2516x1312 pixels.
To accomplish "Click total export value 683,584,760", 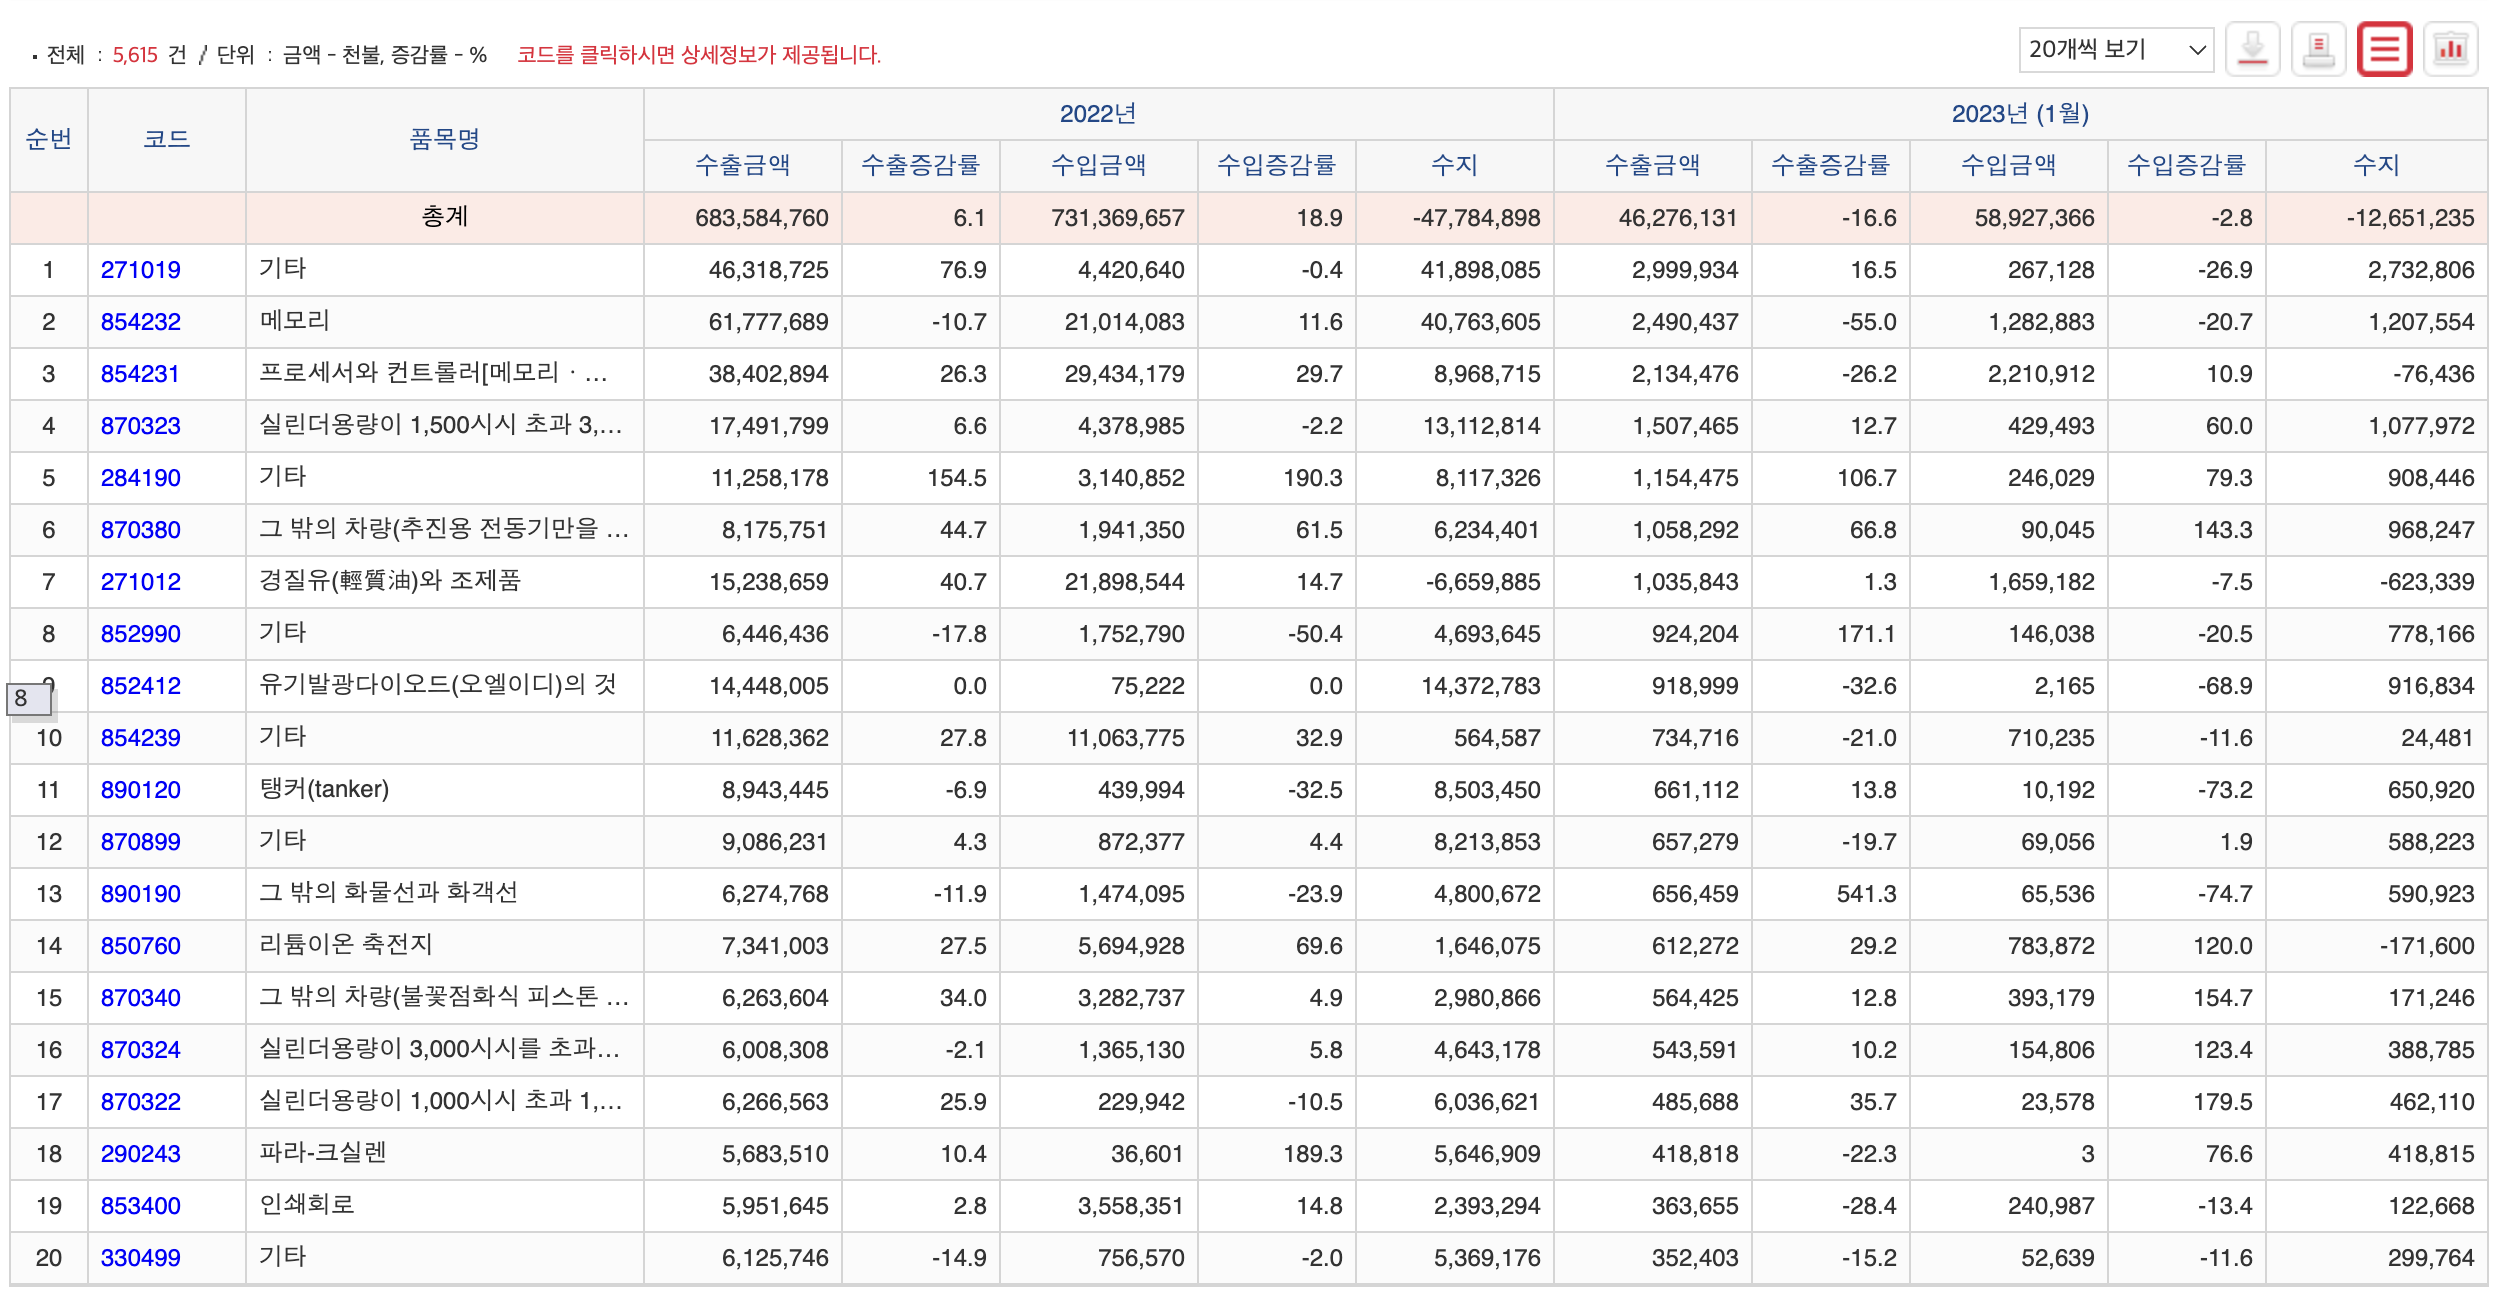I will (762, 218).
